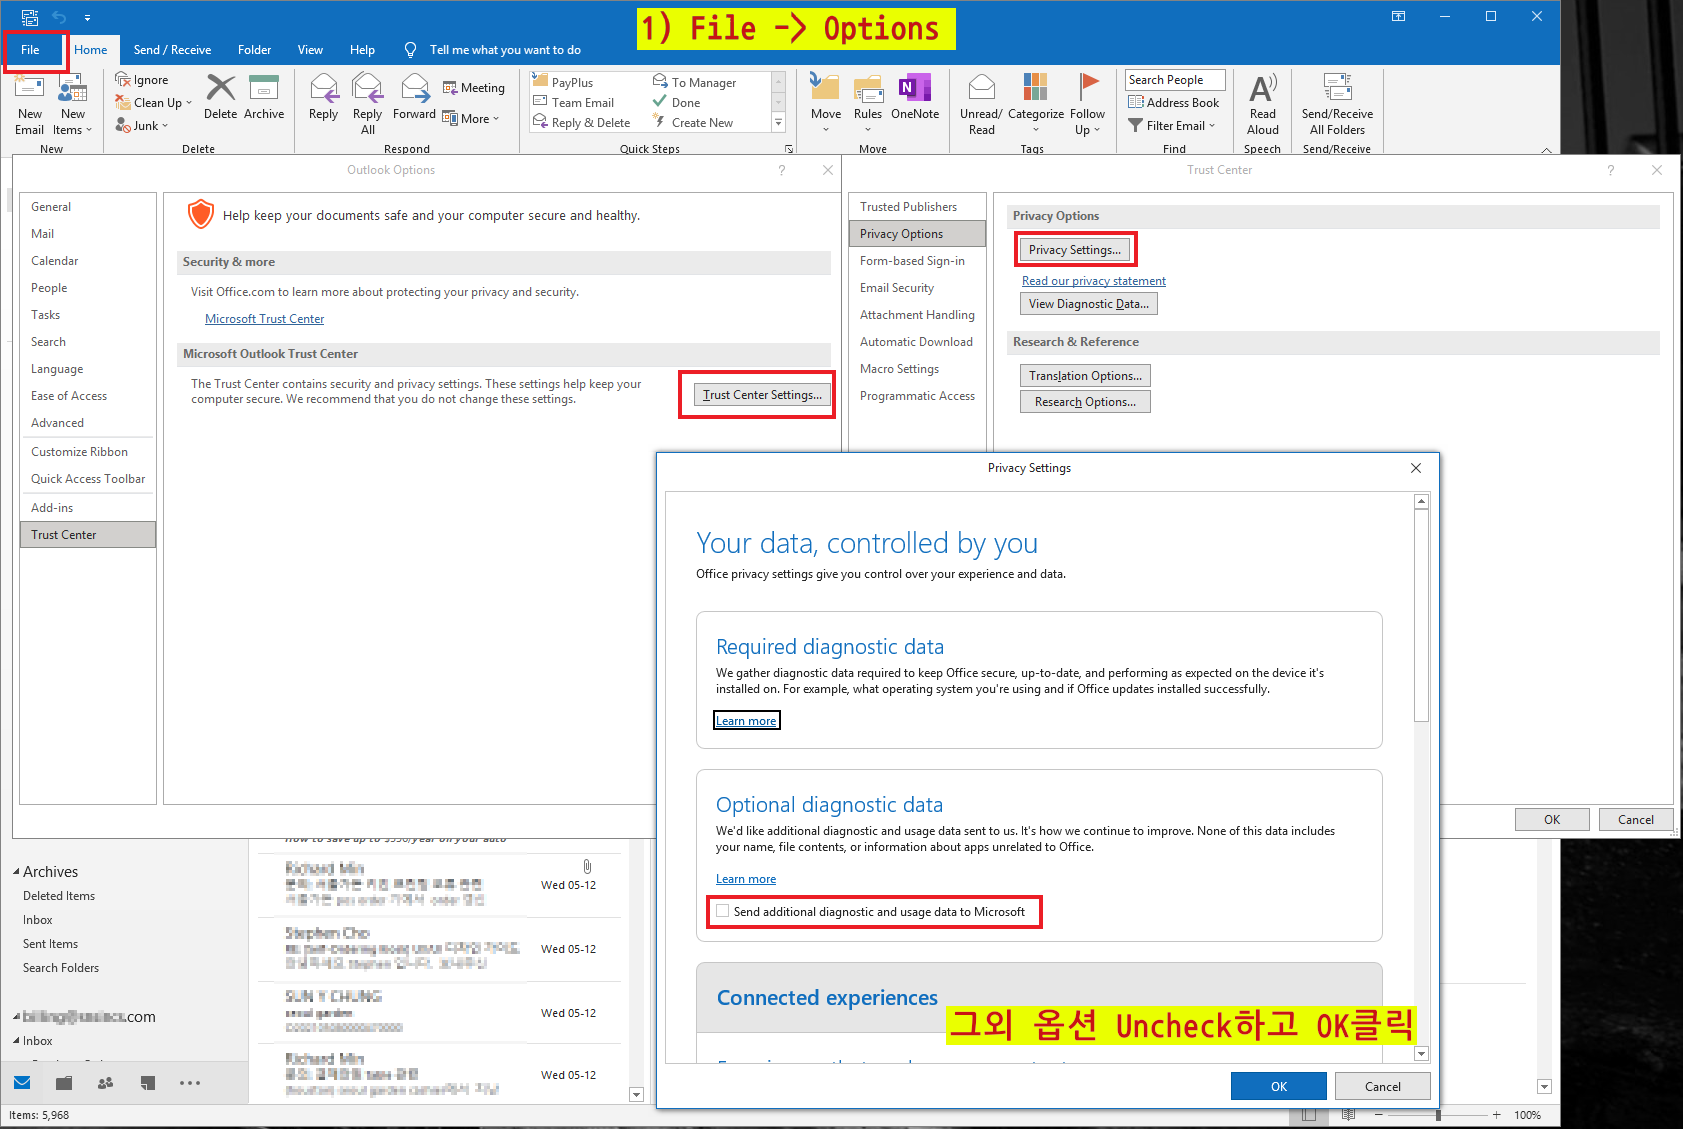Screen dimensions: 1683x1129
Task: Click Send/Receive All Folders icon
Action: point(1337,88)
